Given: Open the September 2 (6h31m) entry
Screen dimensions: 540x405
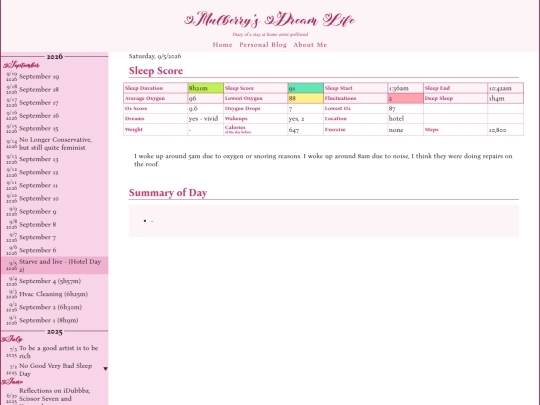Looking at the screenshot, I should (x=50, y=307).
